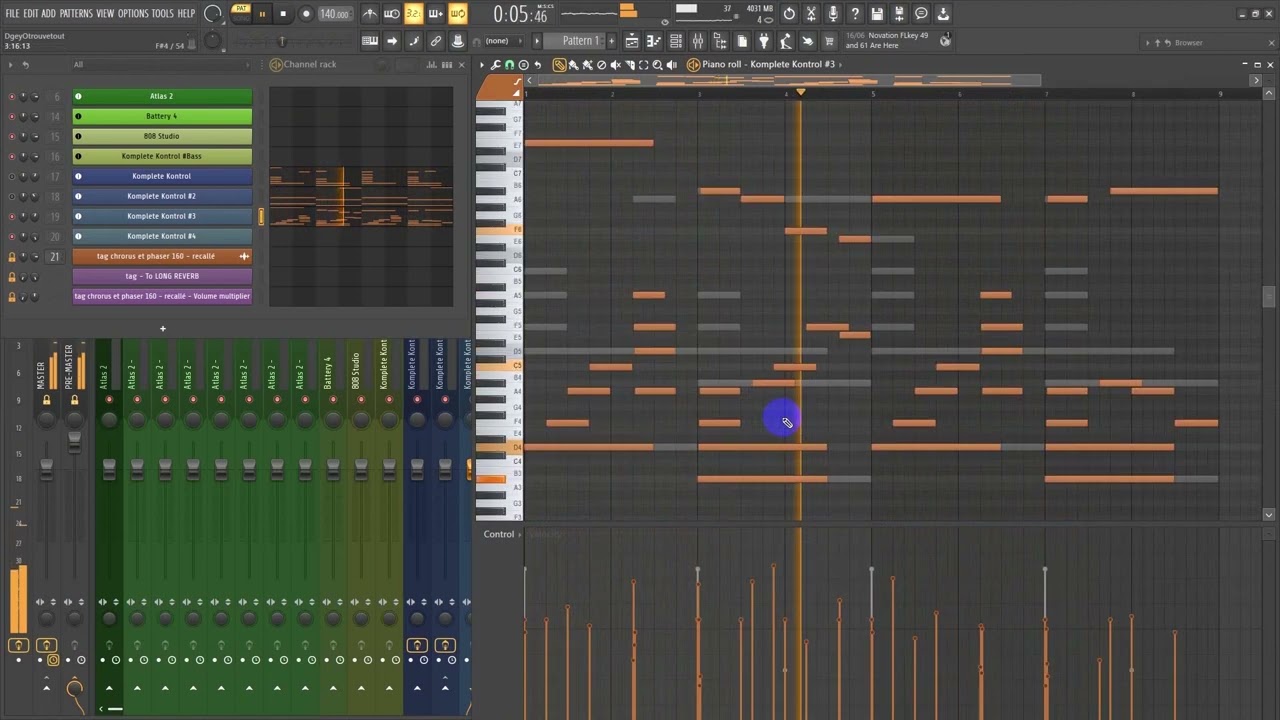Open the PATTERNS menu

tap(76, 13)
